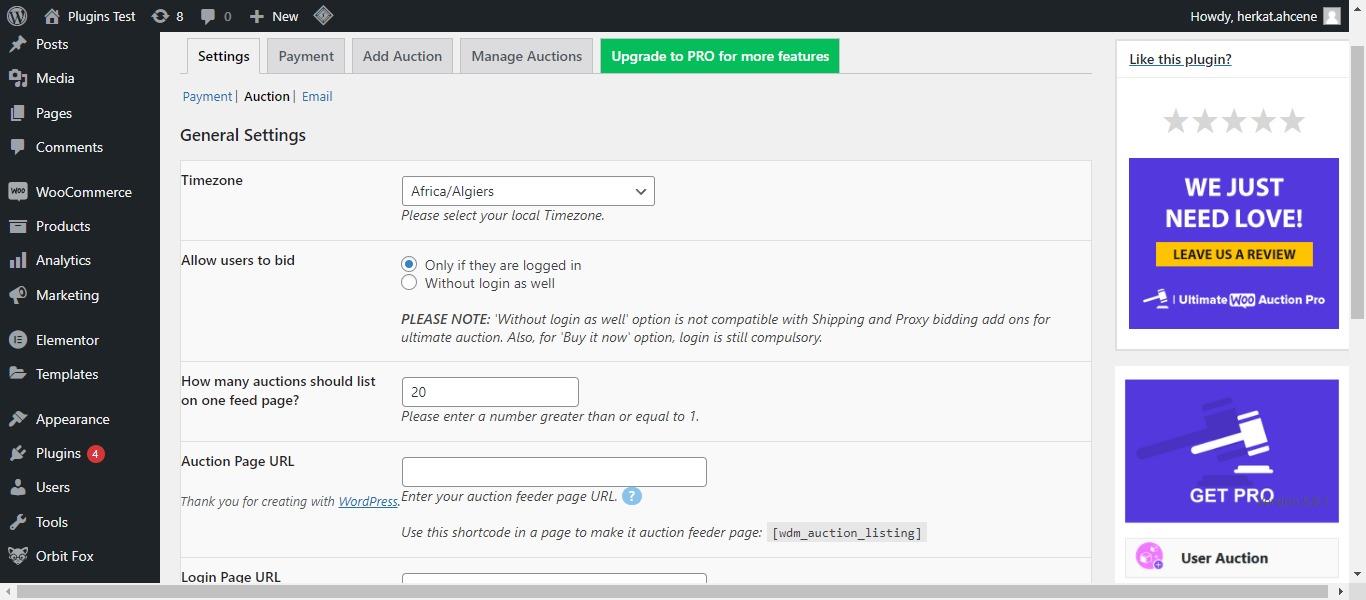Image resolution: width=1366 pixels, height=600 pixels.
Task: Click the diamond icon in admin bar
Action: coord(323,16)
